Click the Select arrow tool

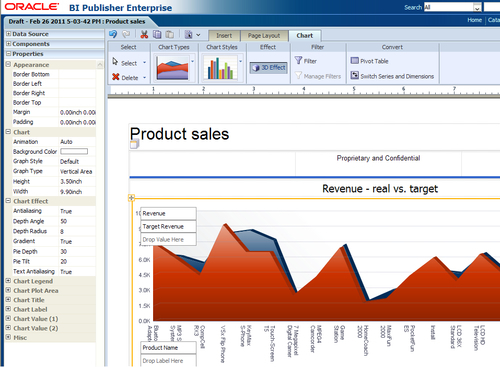(115, 62)
